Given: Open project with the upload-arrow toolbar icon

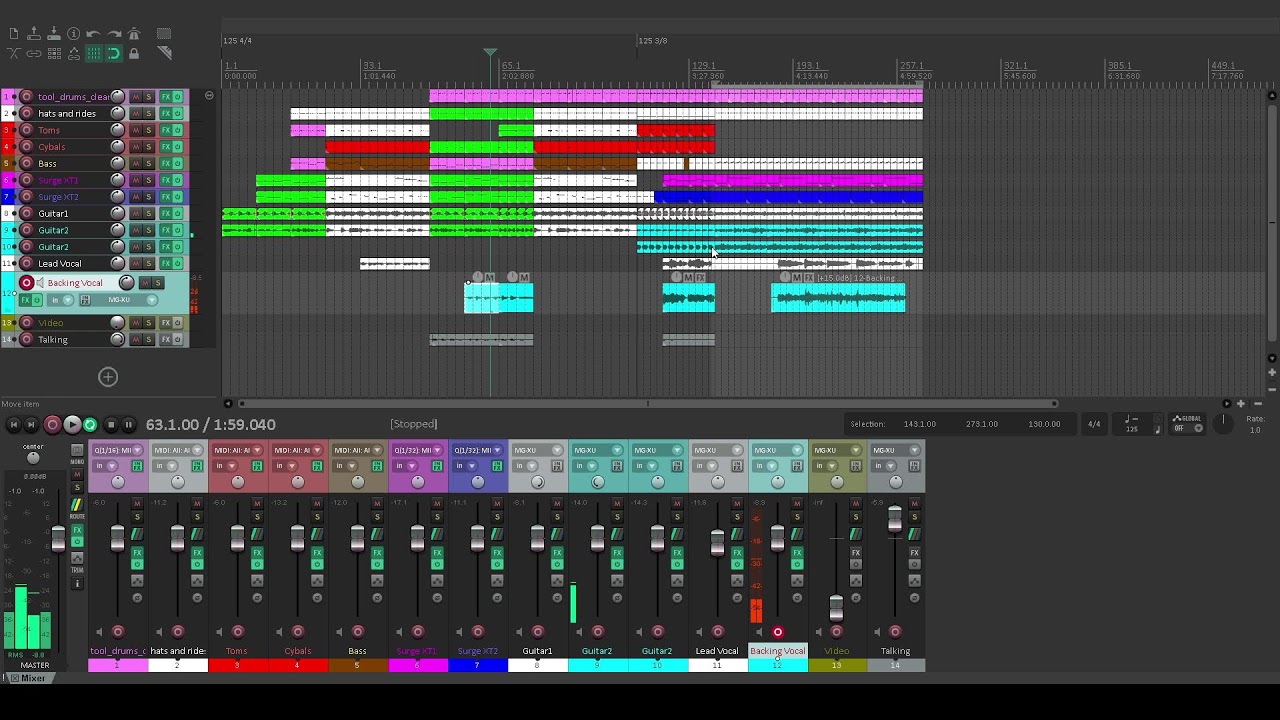Looking at the screenshot, I should point(34,34).
